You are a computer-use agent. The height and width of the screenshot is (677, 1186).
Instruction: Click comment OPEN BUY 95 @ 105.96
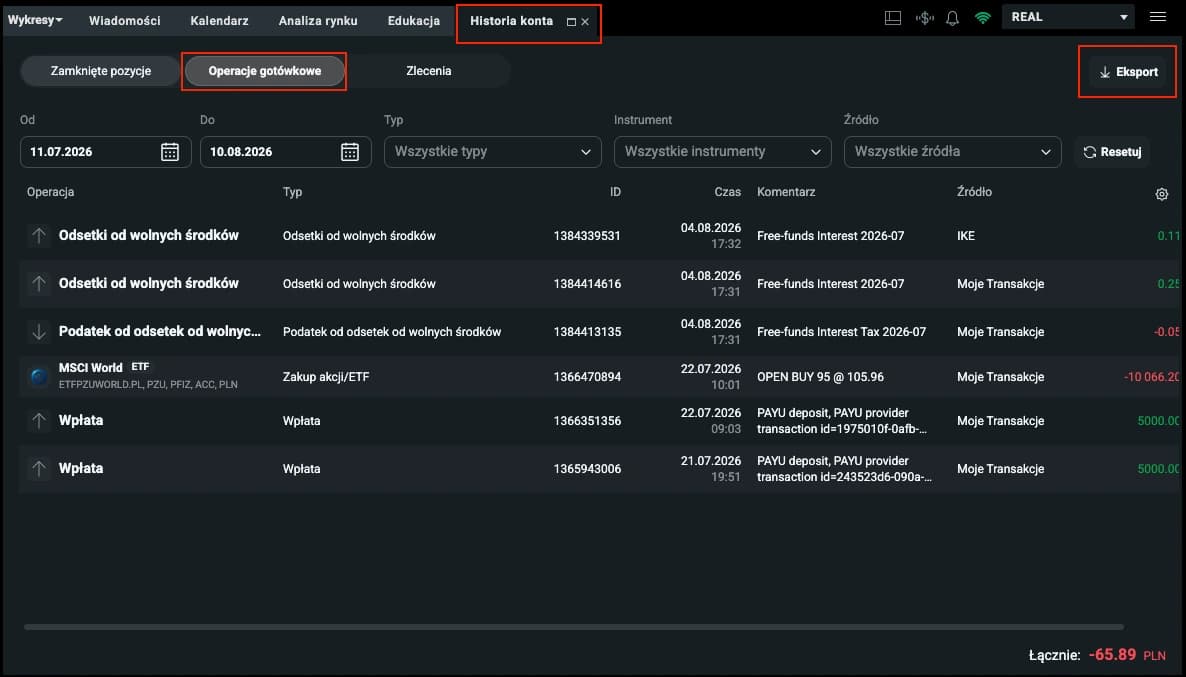pyautogui.click(x=820, y=377)
